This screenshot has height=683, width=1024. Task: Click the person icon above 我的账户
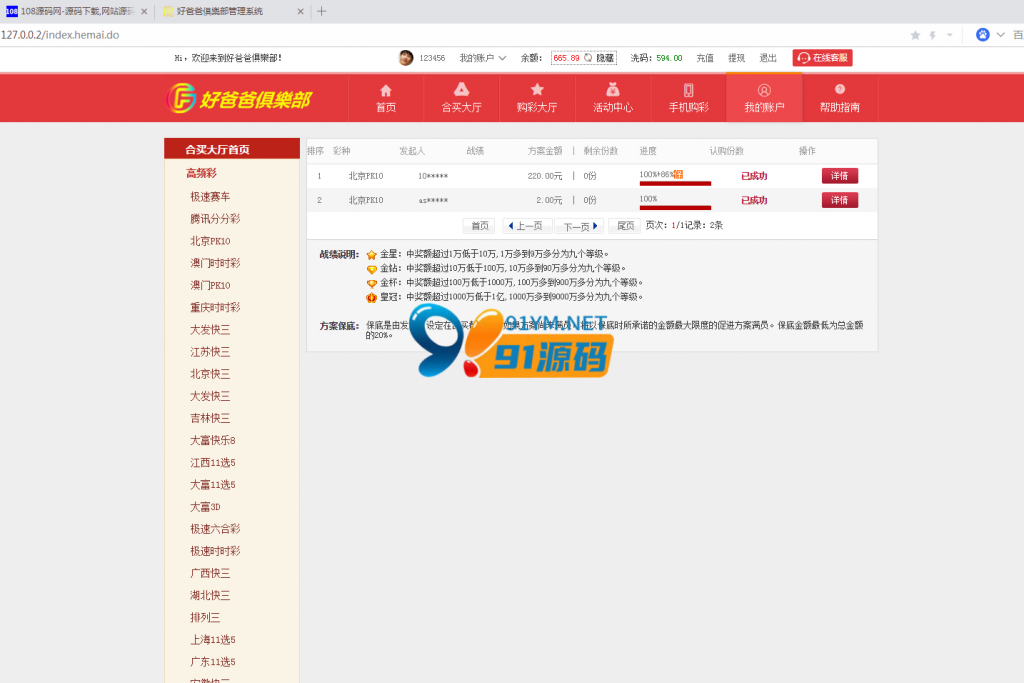coord(764,90)
